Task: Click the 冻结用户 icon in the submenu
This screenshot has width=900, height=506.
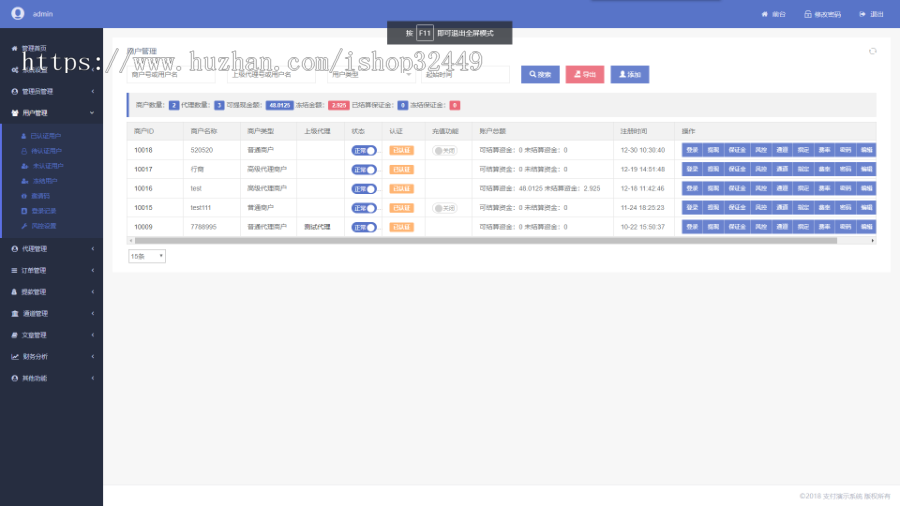Action: (25, 181)
